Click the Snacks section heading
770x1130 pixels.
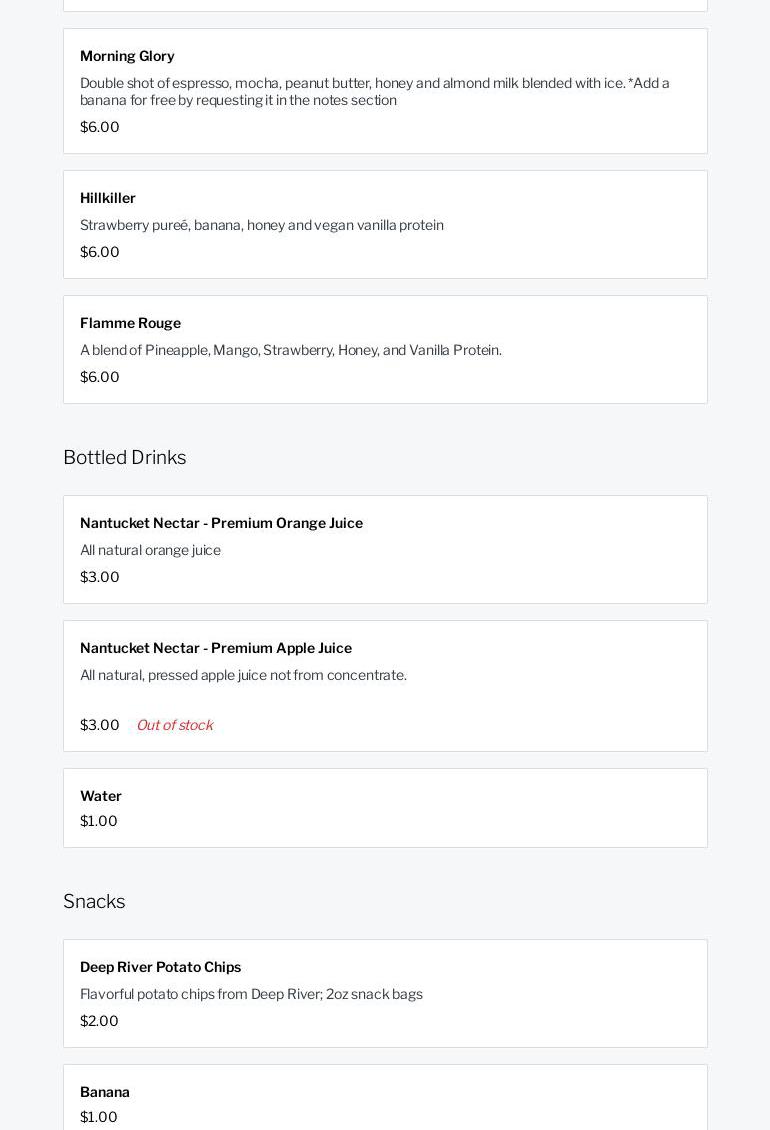tap(94, 901)
